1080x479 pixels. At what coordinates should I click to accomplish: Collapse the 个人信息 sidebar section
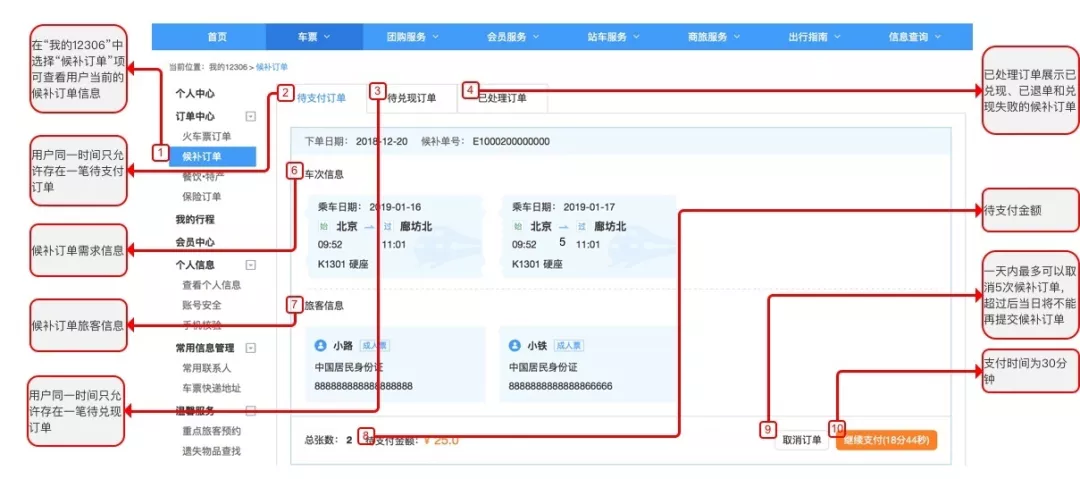[250, 265]
